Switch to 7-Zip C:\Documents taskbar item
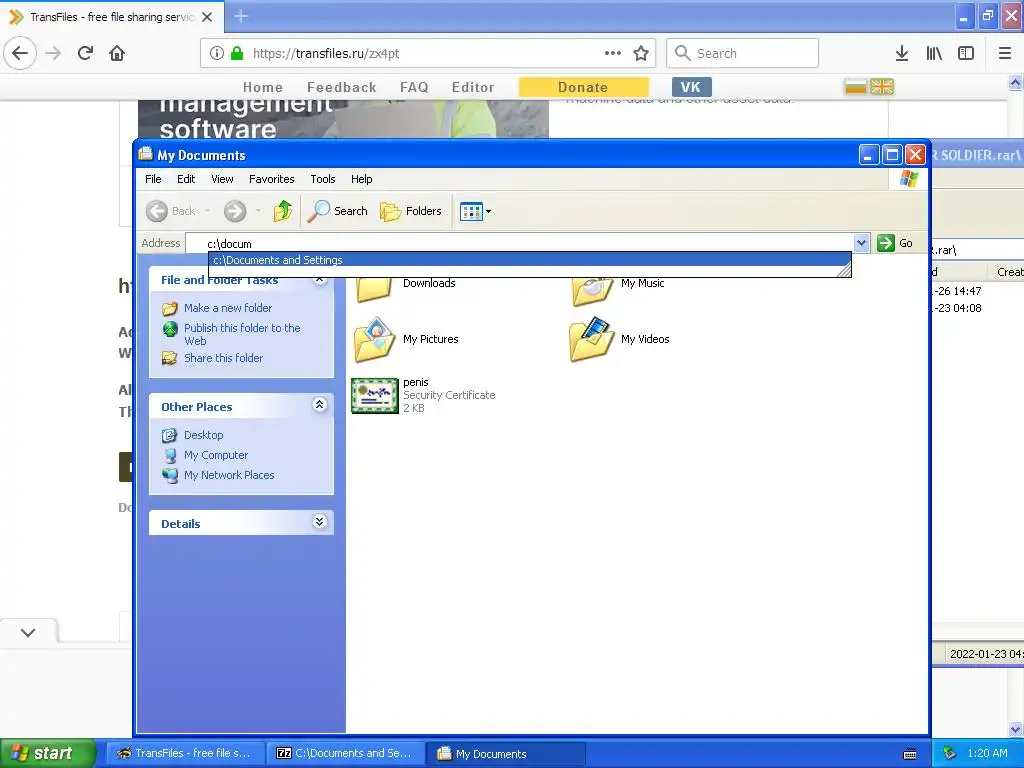The width and height of the screenshot is (1024, 768). pos(345,753)
